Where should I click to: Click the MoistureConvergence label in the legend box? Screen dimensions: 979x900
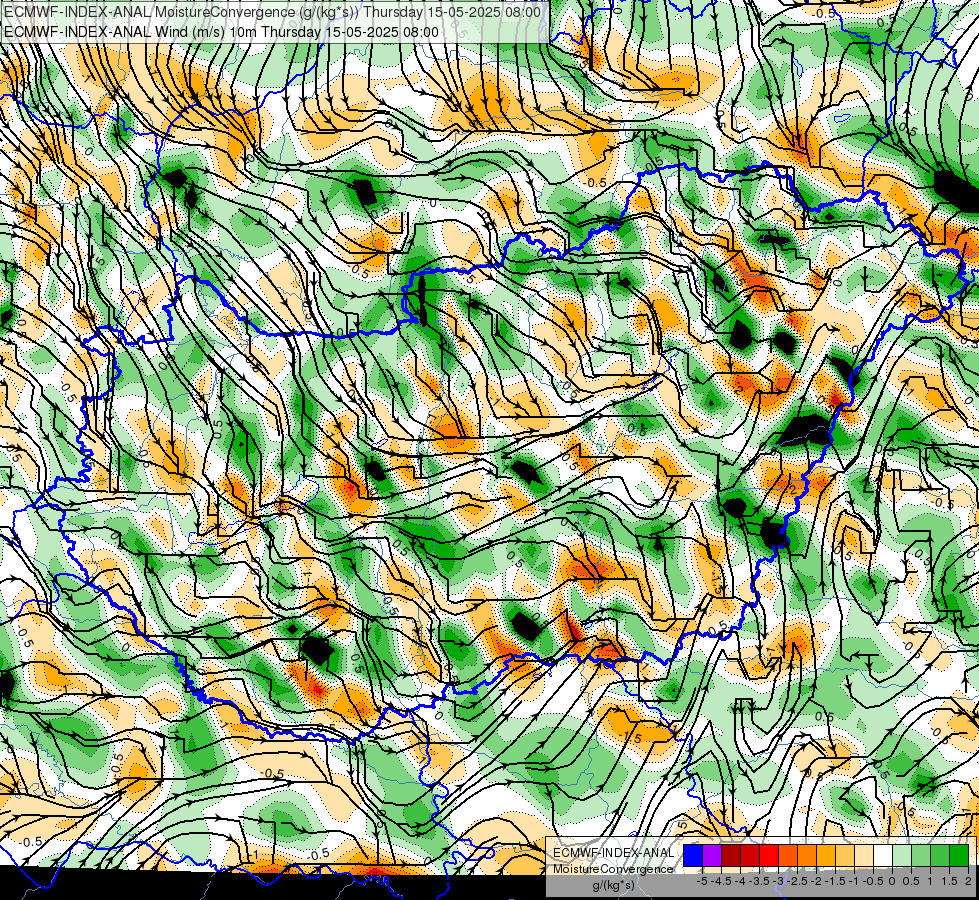click(x=613, y=869)
